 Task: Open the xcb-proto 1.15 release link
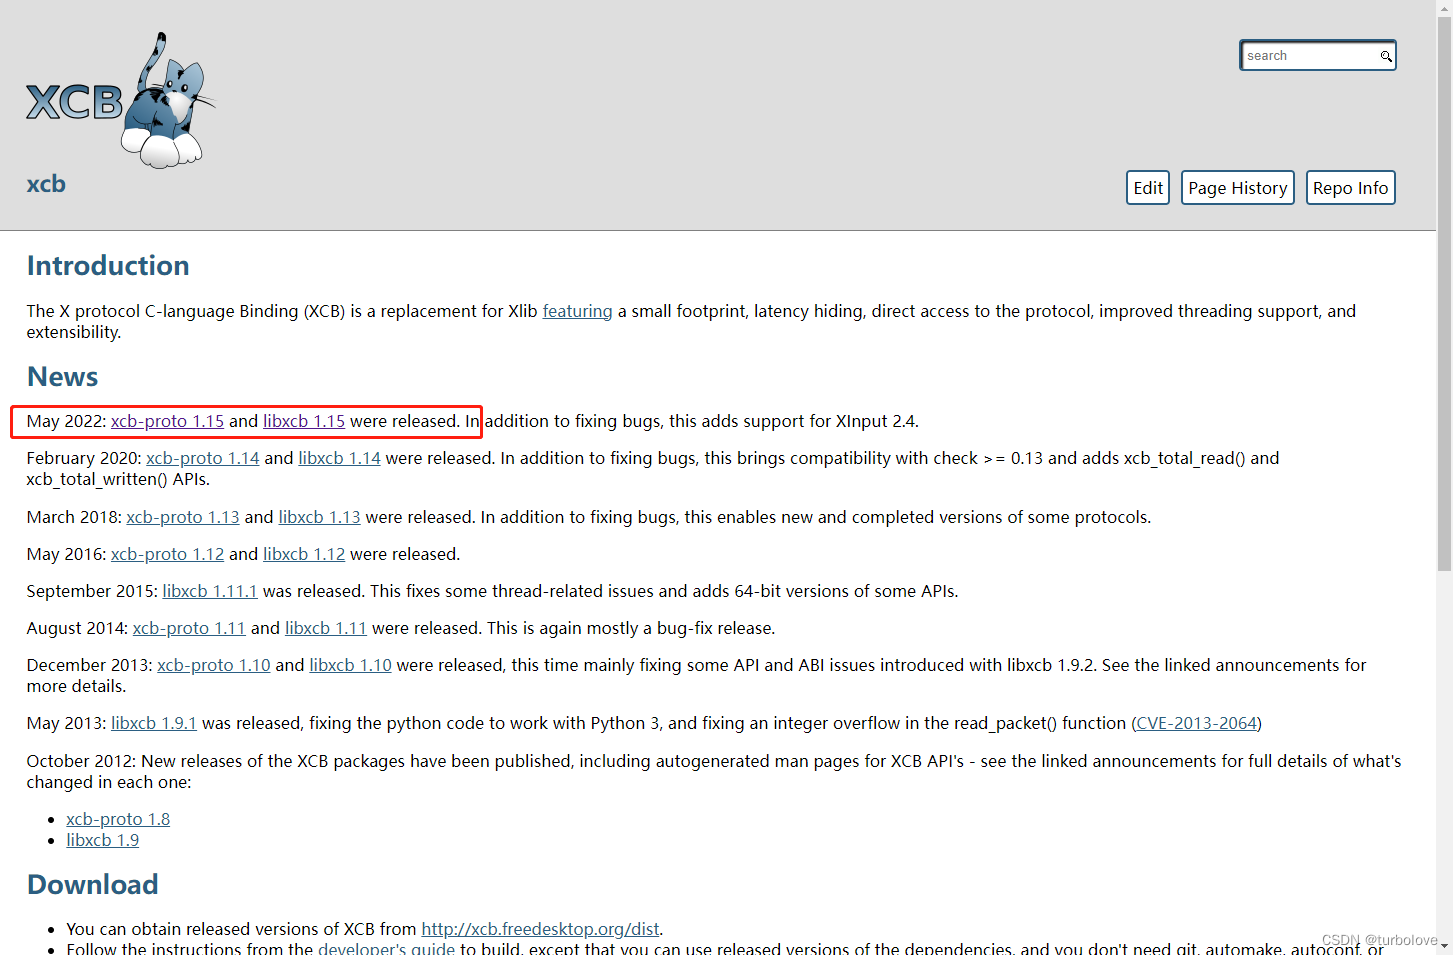tap(167, 421)
